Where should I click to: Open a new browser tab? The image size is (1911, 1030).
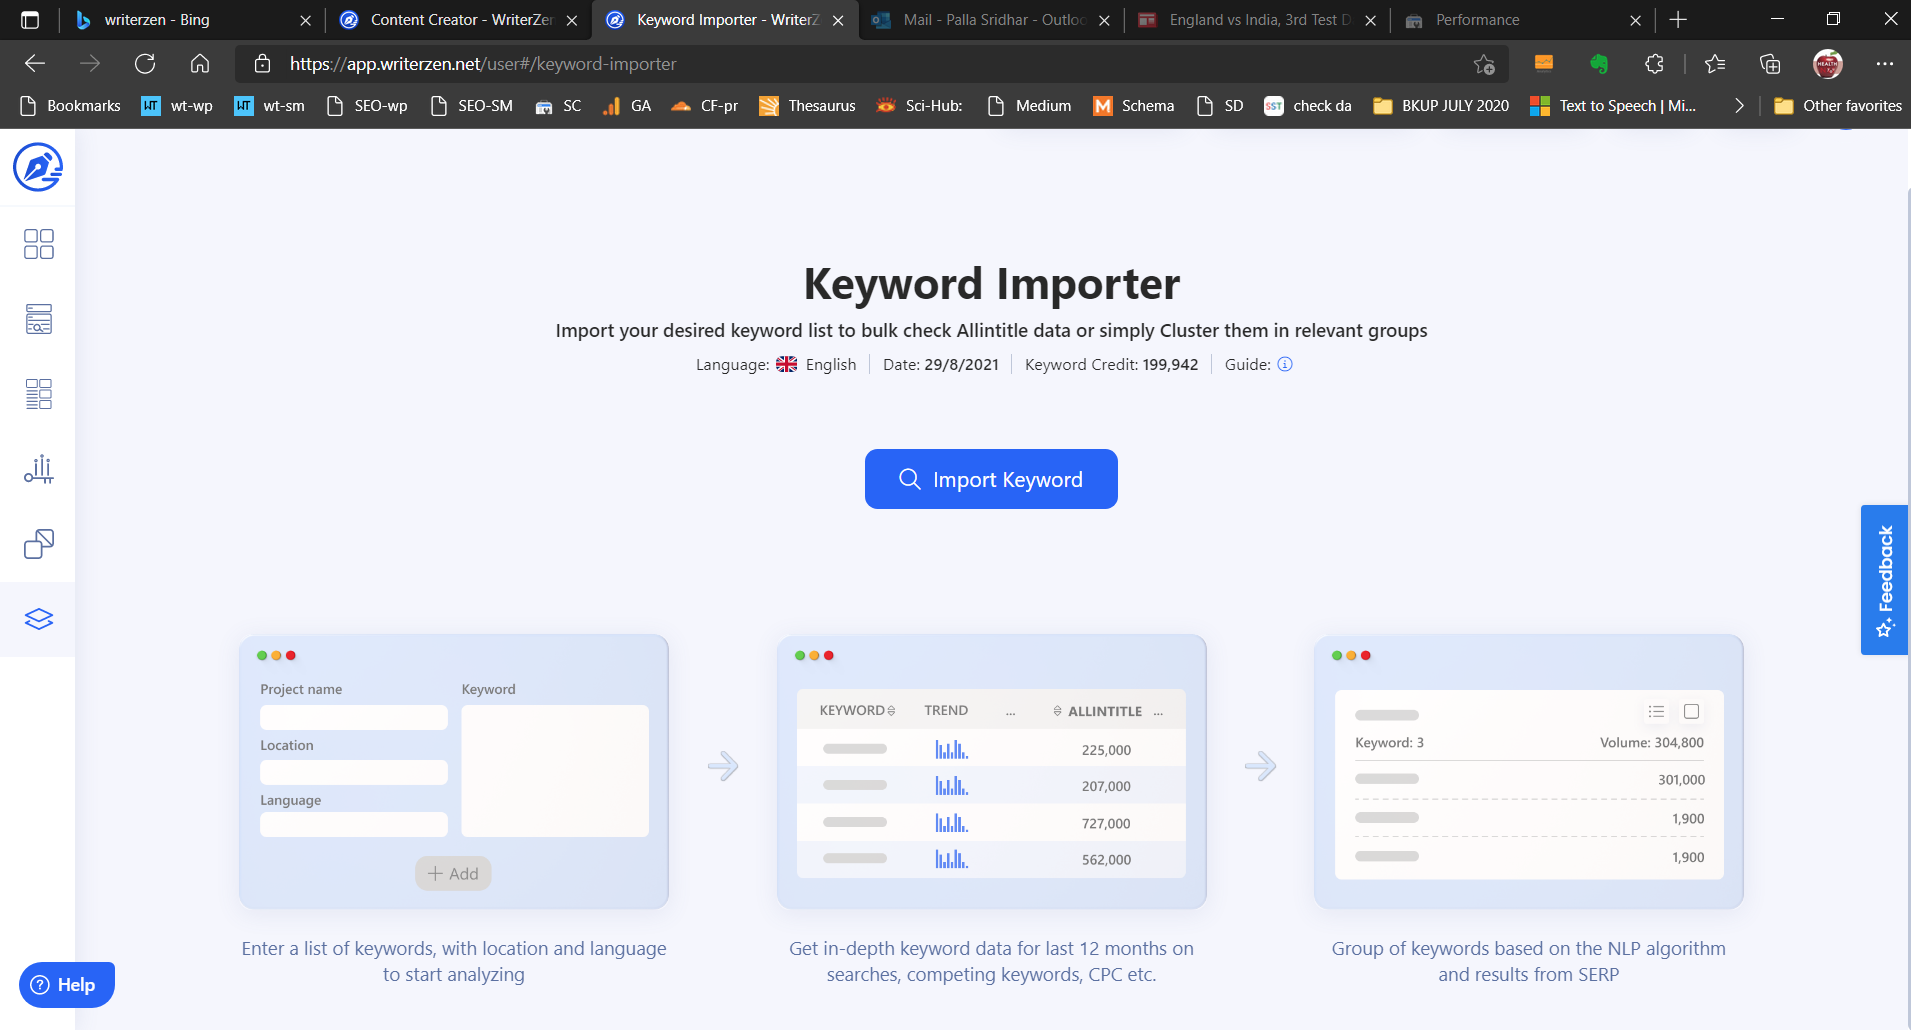click(x=1678, y=20)
